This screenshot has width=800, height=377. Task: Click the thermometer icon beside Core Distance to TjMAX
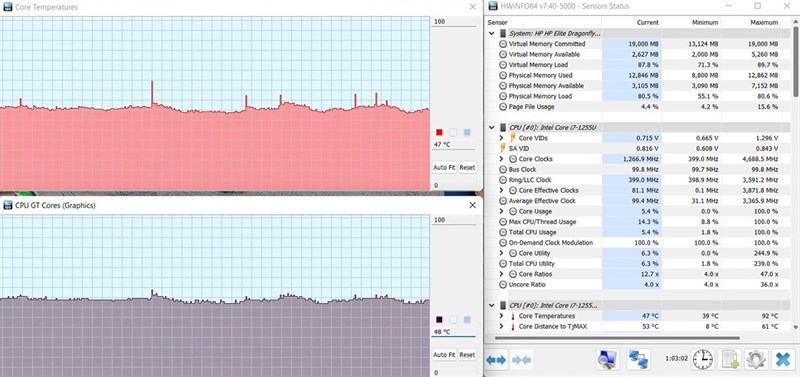pyautogui.click(x=513, y=326)
